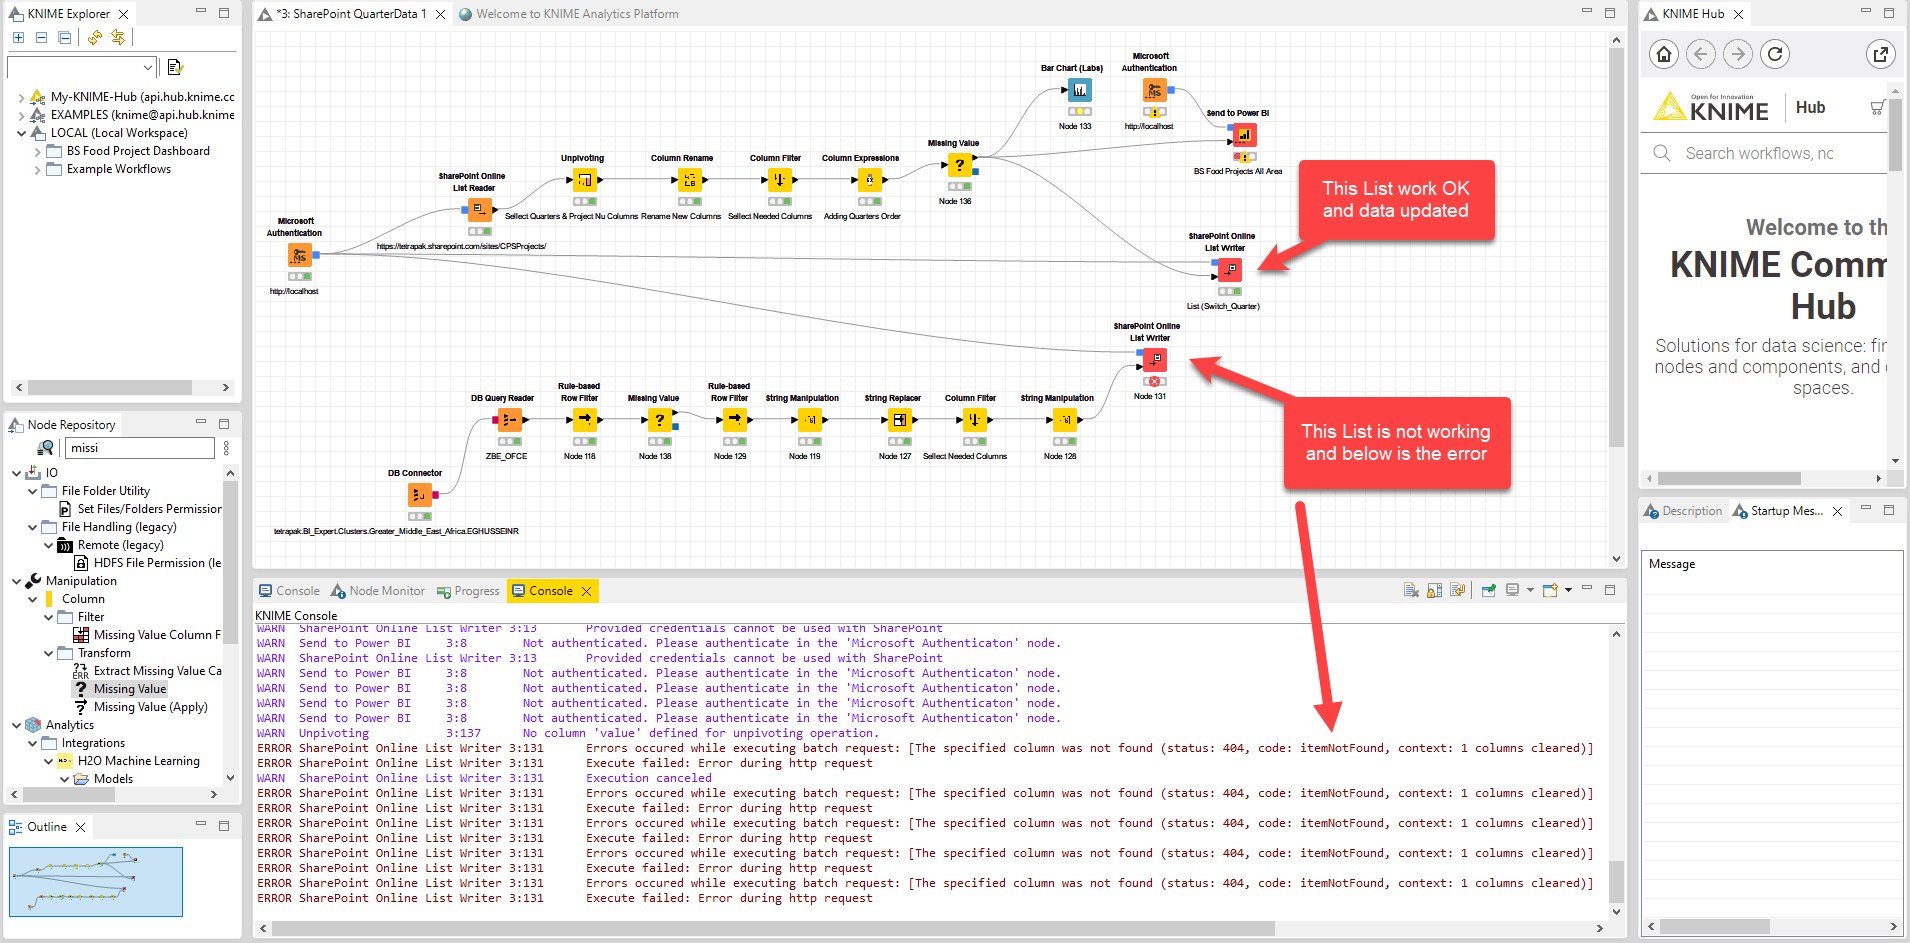1910x943 pixels.
Task: Open the Description tab
Action: click(1684, 511)
